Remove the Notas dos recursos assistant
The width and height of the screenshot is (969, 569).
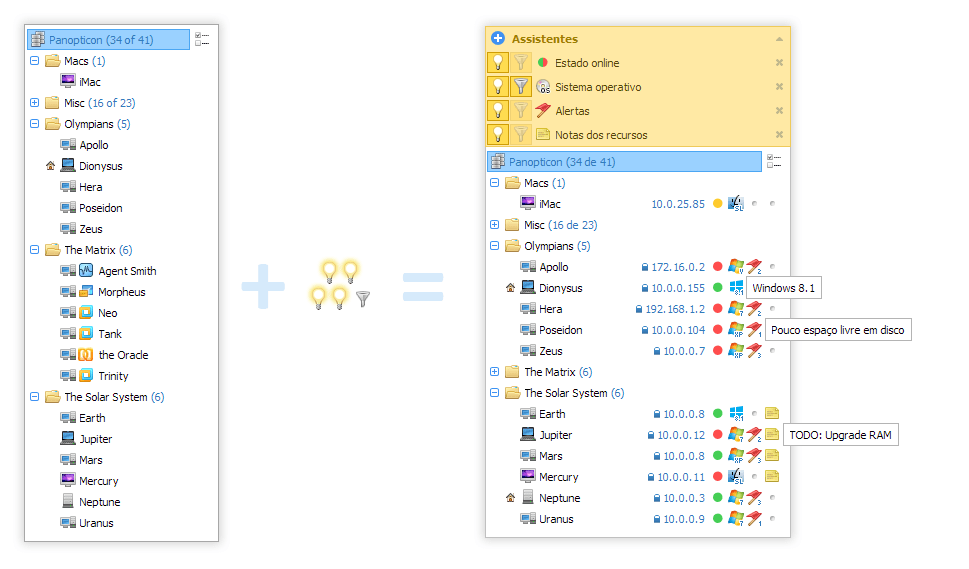[779, 135]
